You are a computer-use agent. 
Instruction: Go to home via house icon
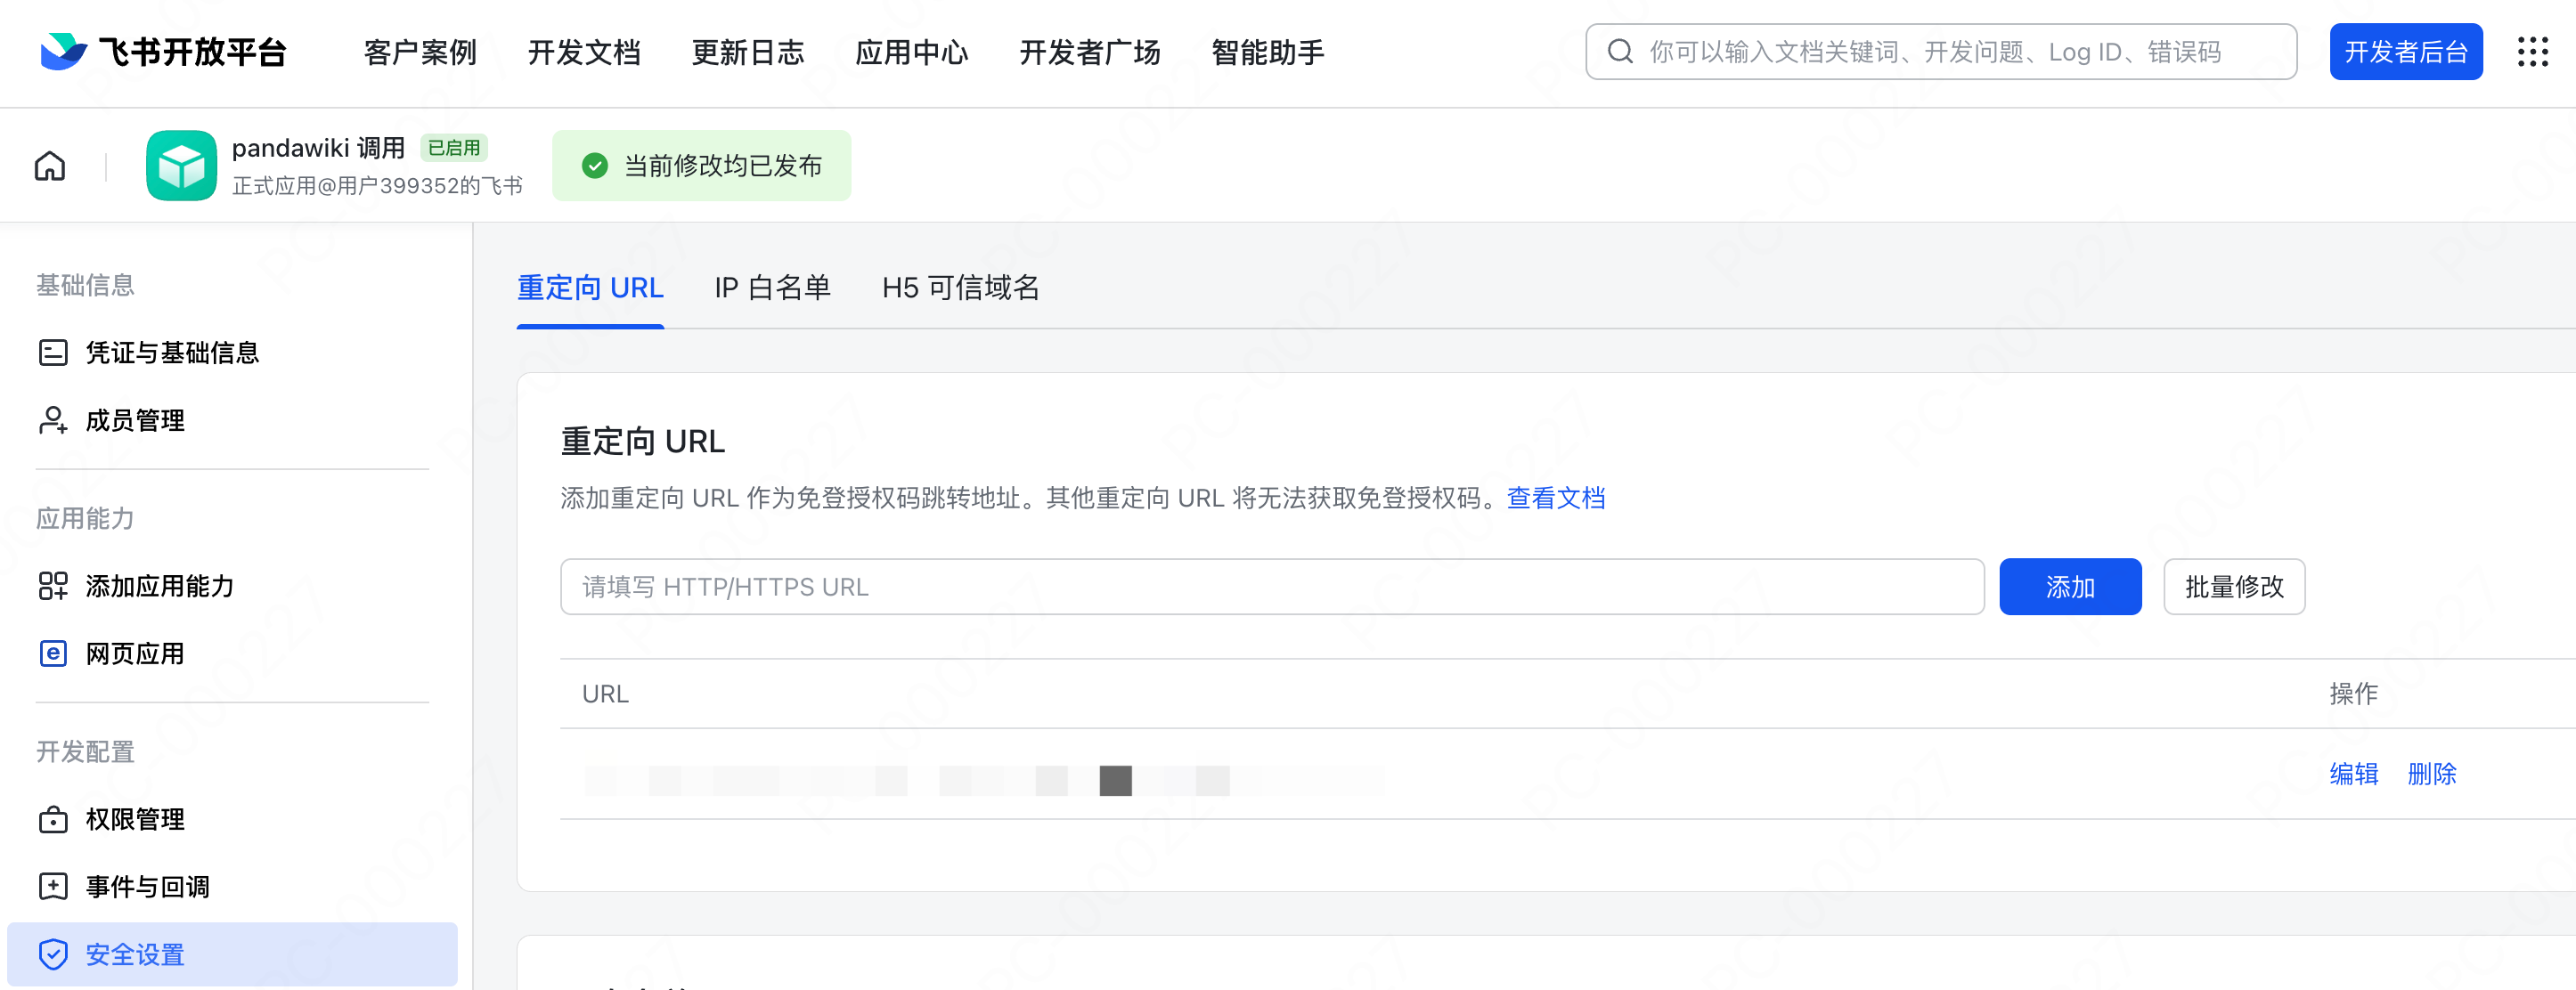click(x=50, y=166)
